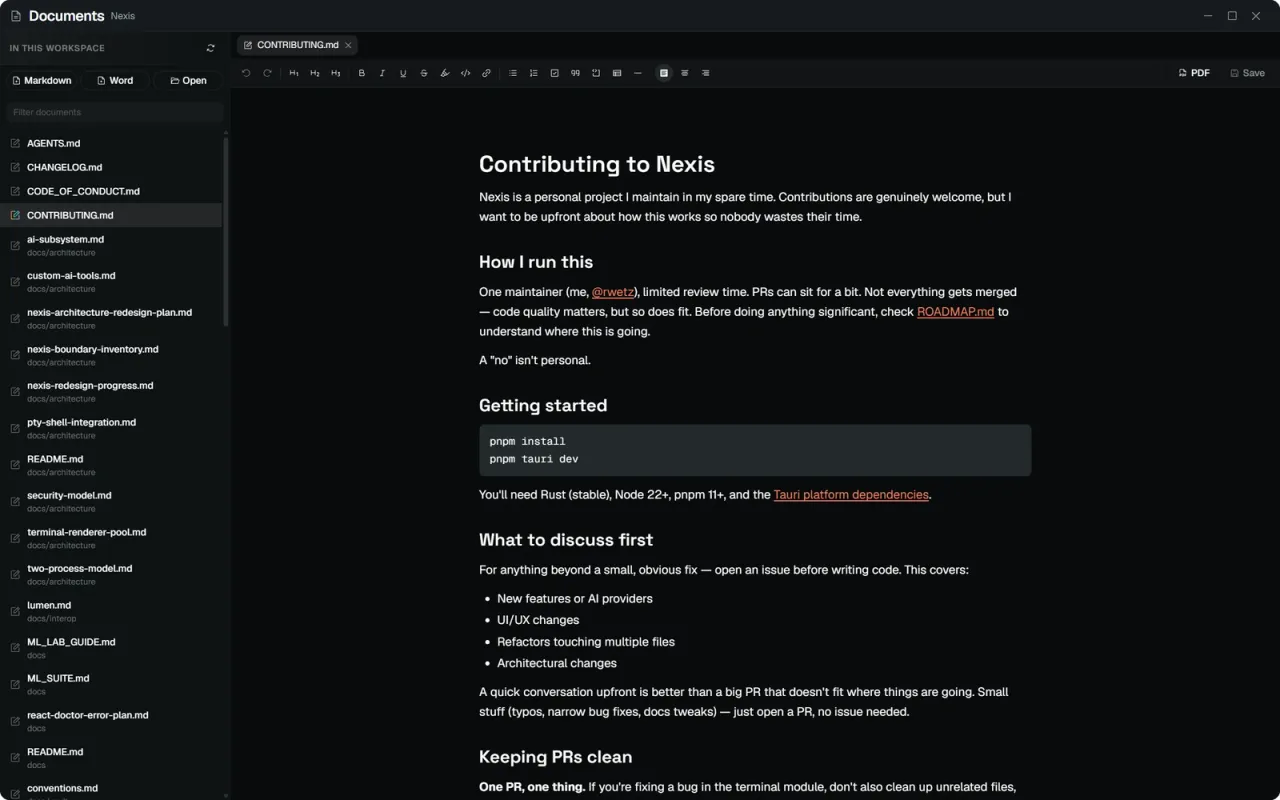The width and height of the screenshot is (1280, 800).
Task: Align text center
Action: pyautogui.click(x=685, y=73)
